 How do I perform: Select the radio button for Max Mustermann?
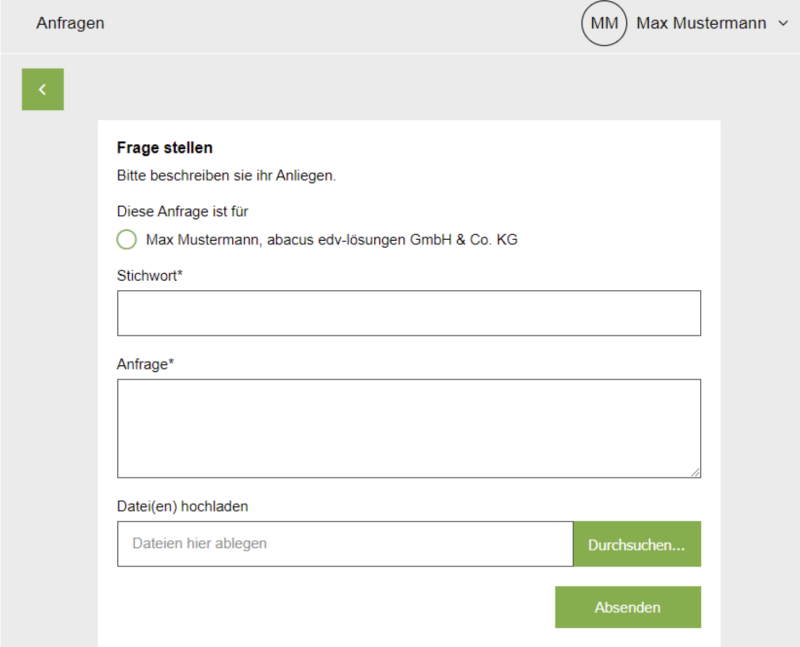tap(126, 239)
